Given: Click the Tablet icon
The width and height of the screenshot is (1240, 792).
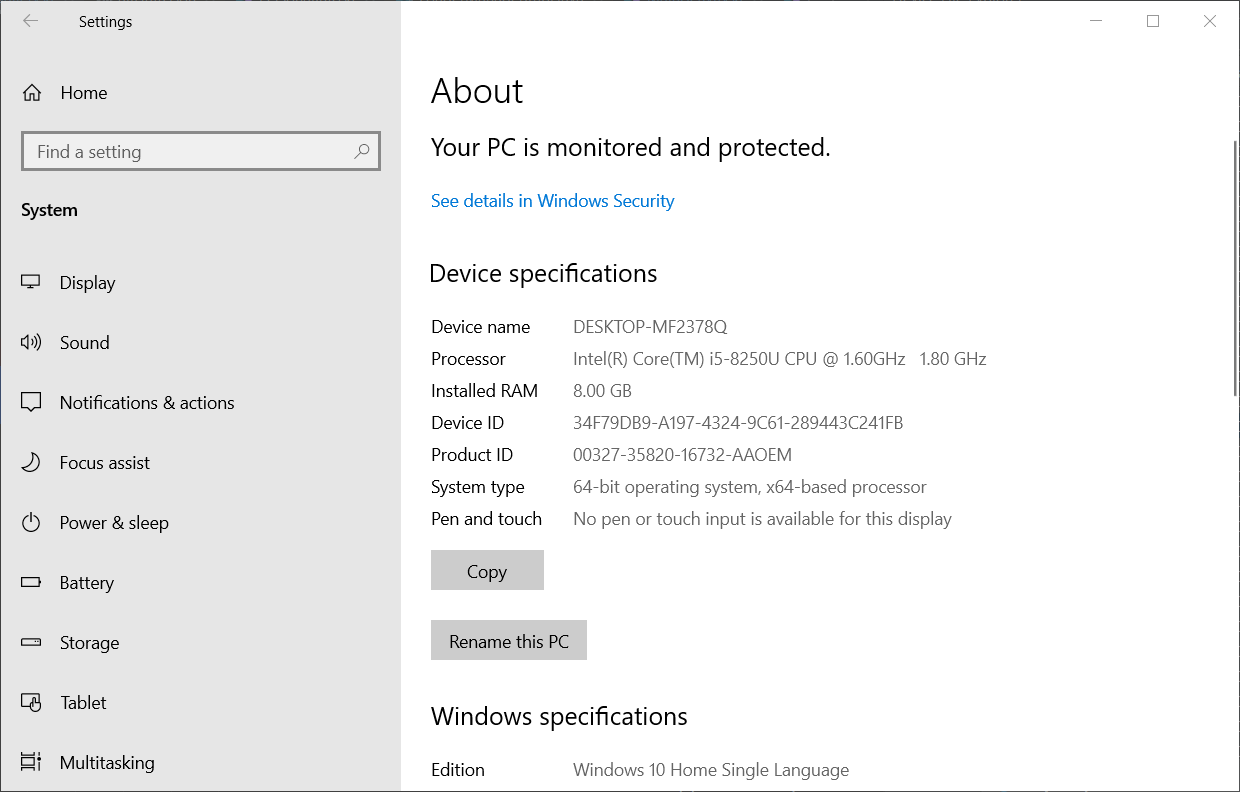Looking at the screenshot, I should click(31, 703).
